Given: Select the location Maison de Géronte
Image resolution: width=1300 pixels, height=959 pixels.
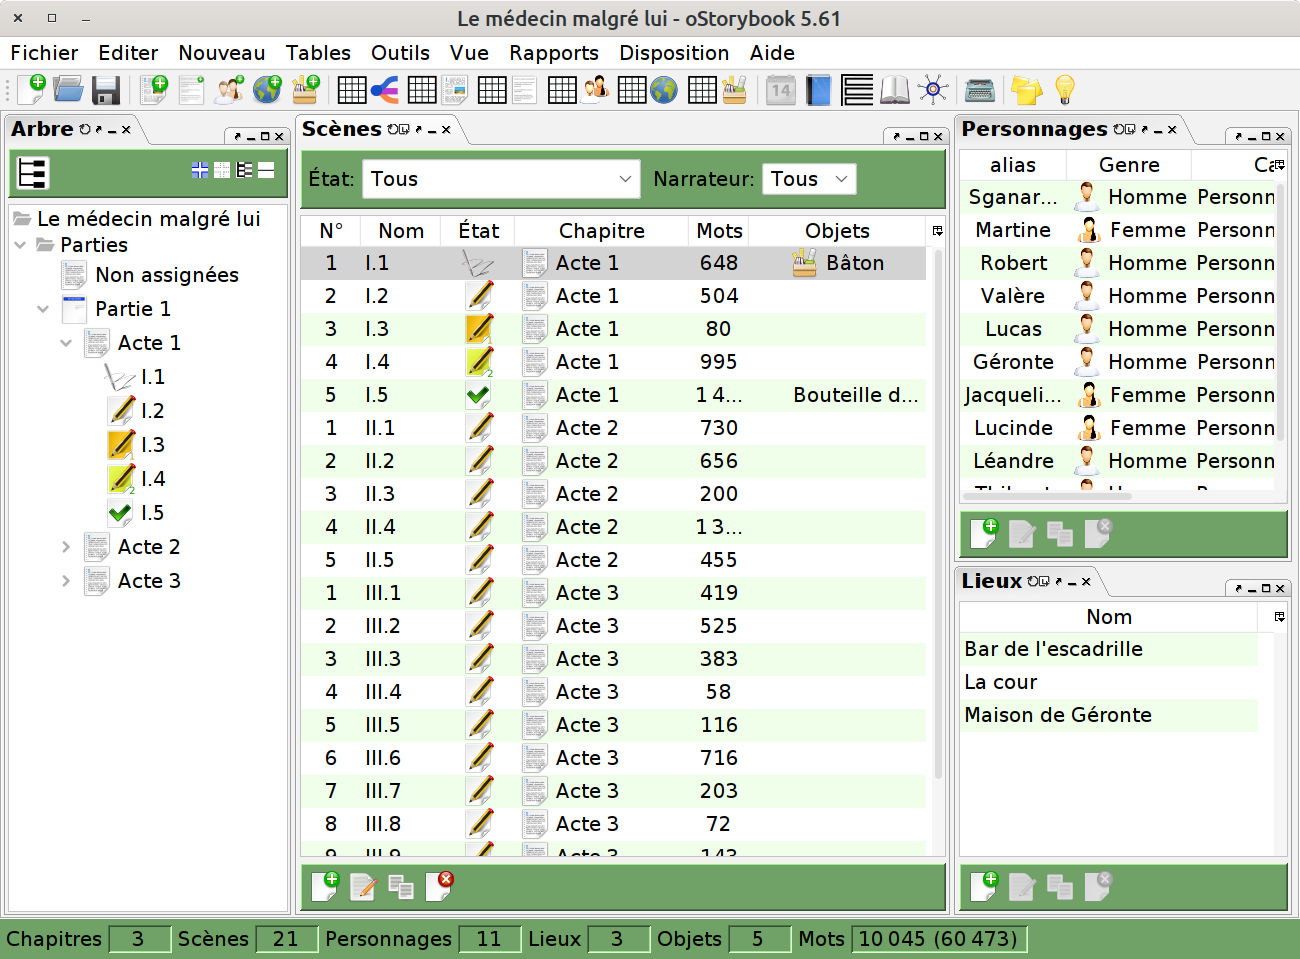Looking at the screenshot, I should pos(1109,715).
